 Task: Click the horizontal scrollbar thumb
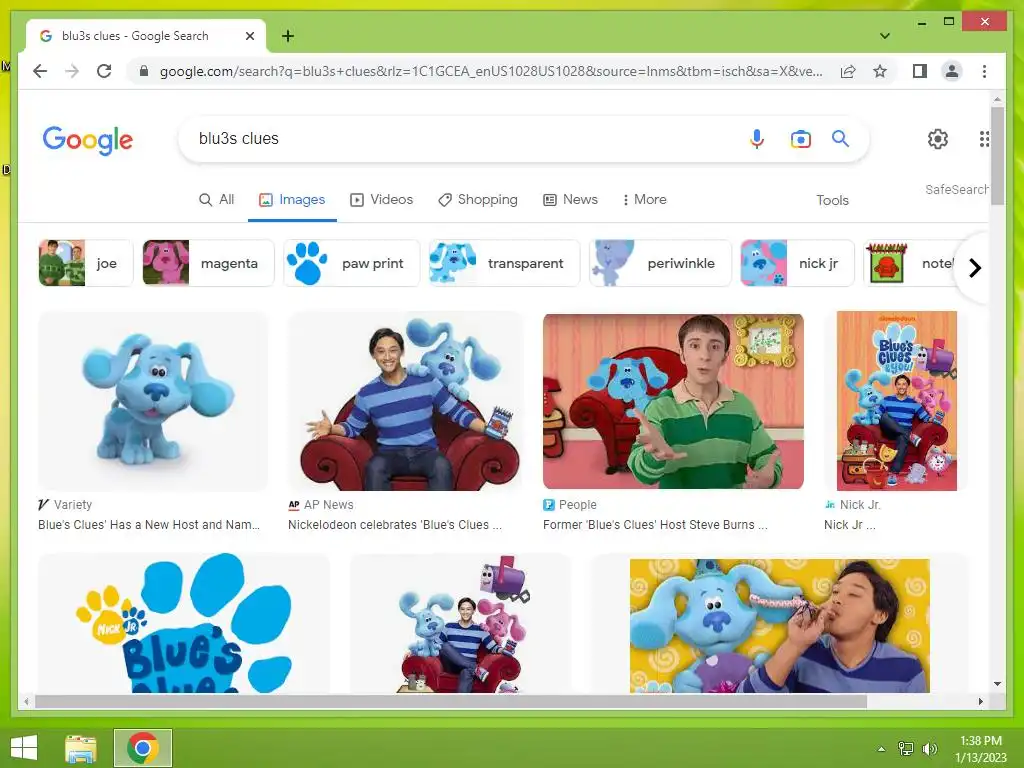(x=451, y=701)
